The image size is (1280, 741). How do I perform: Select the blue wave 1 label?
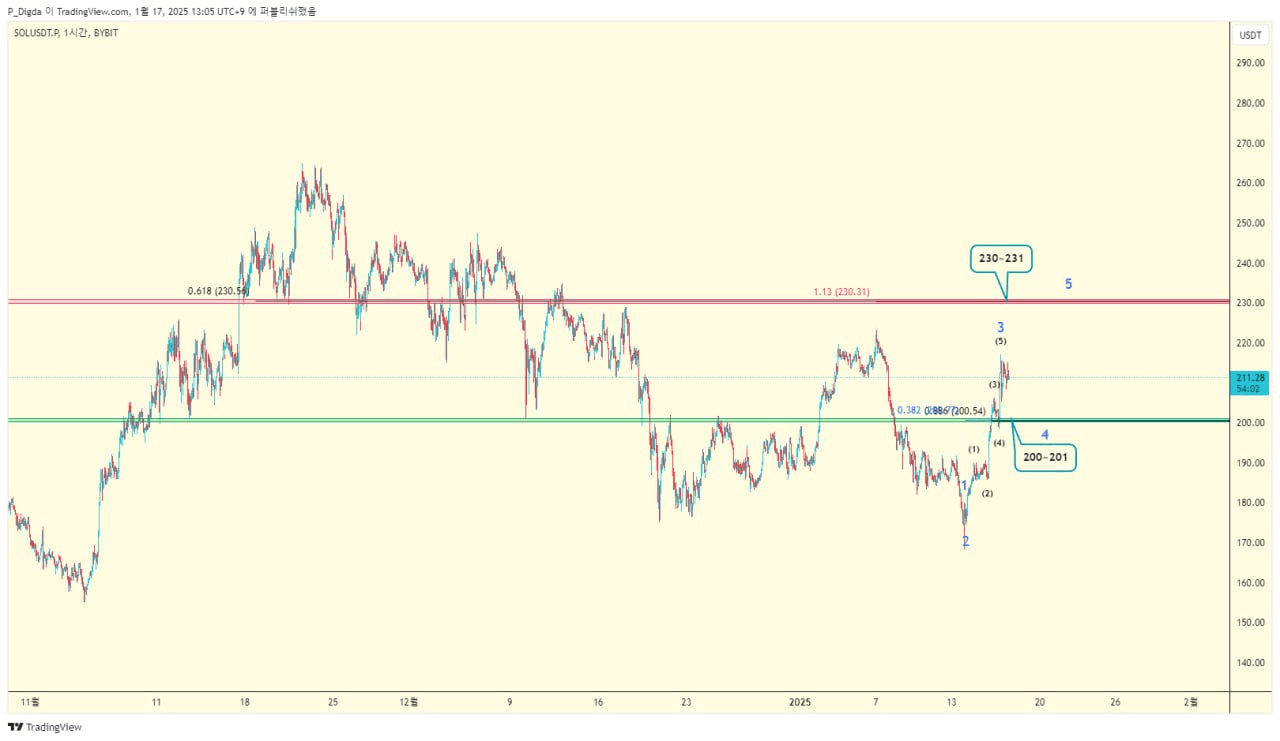tap(964, 486)
